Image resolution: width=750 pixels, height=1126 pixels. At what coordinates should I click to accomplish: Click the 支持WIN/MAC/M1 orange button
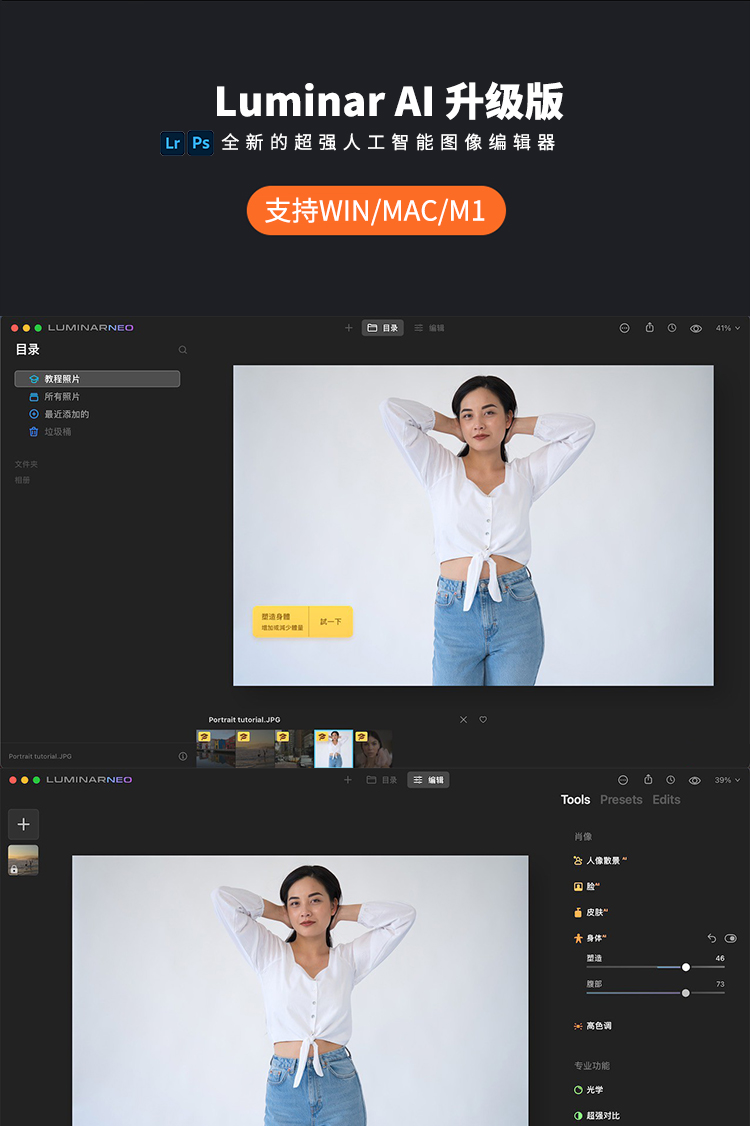[376, 211]
